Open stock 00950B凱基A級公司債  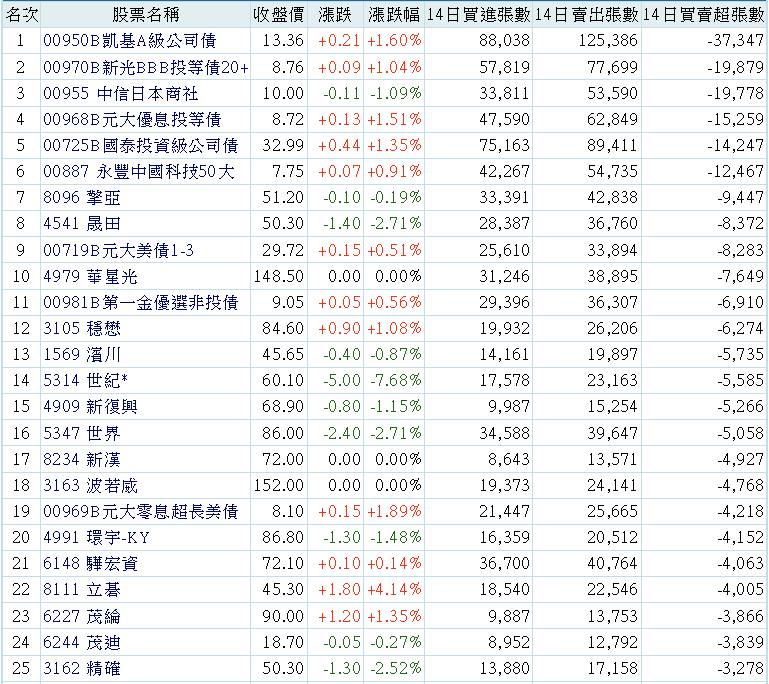coord(129,41)
